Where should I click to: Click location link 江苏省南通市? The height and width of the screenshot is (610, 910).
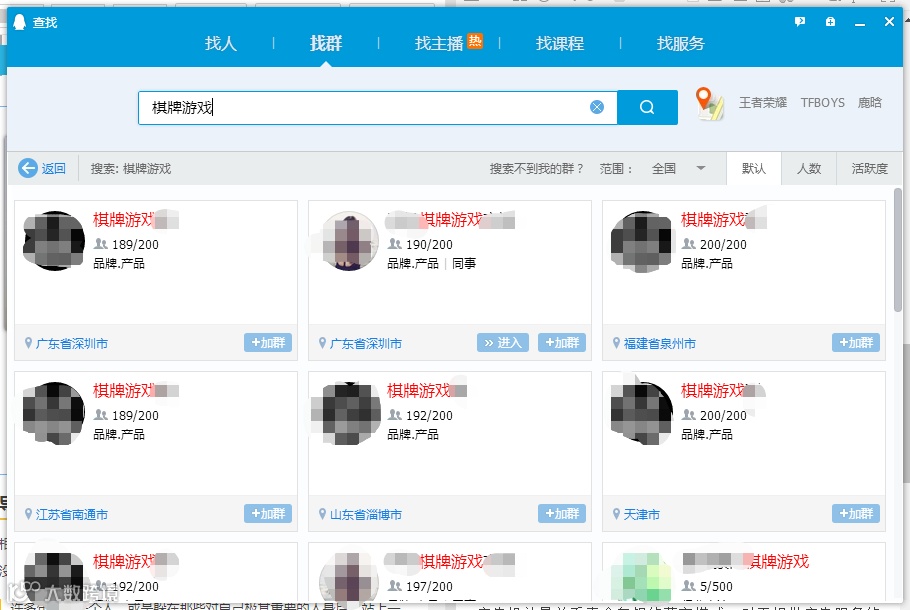point(71,514)
